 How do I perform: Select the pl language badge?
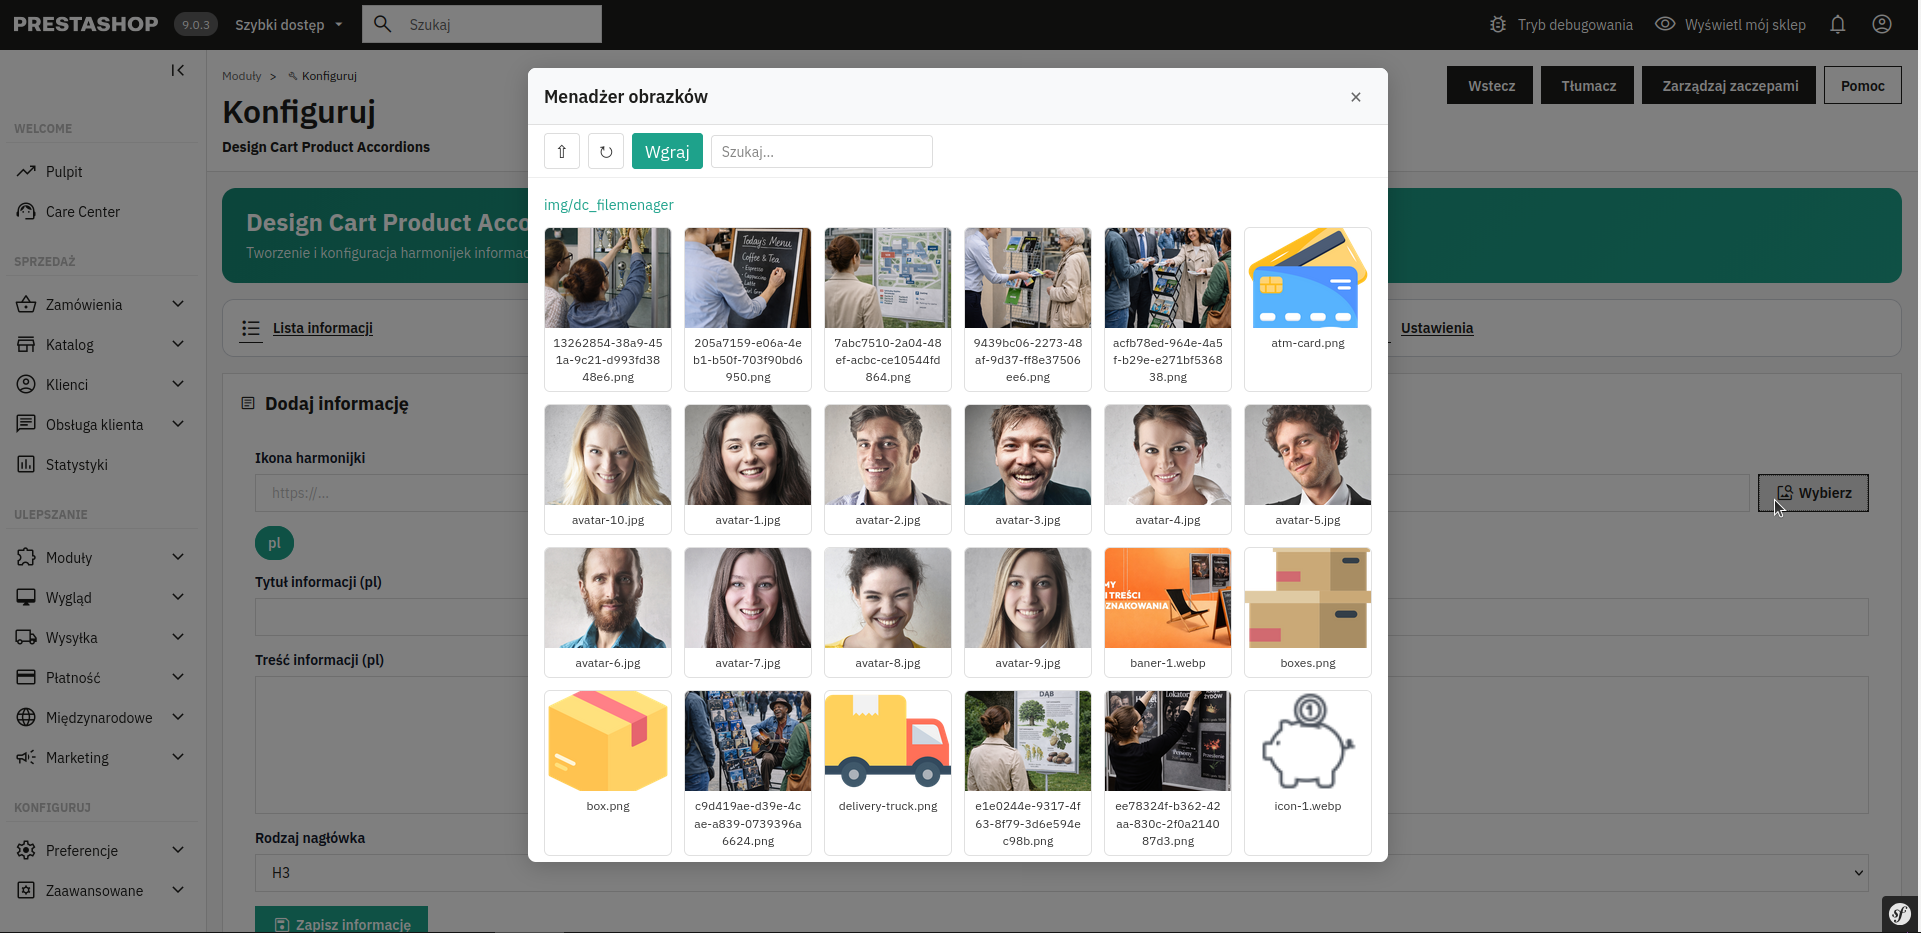click(274, 543)
